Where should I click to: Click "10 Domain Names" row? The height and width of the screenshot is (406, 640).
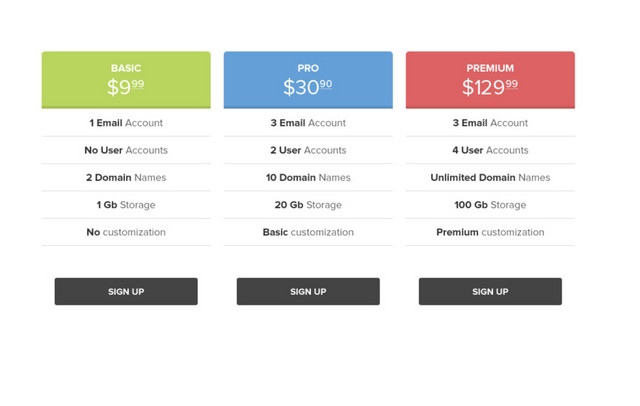pyautogui.click(x=308, y=177)
